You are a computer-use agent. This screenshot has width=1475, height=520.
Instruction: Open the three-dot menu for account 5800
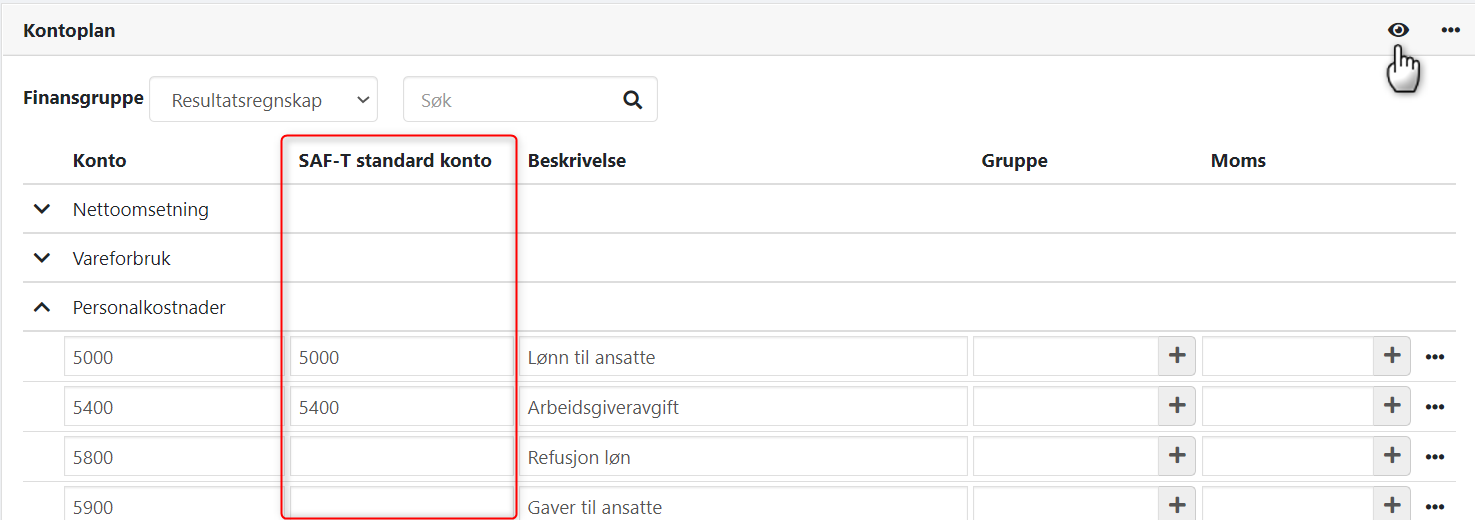[x=1435, y=457]
